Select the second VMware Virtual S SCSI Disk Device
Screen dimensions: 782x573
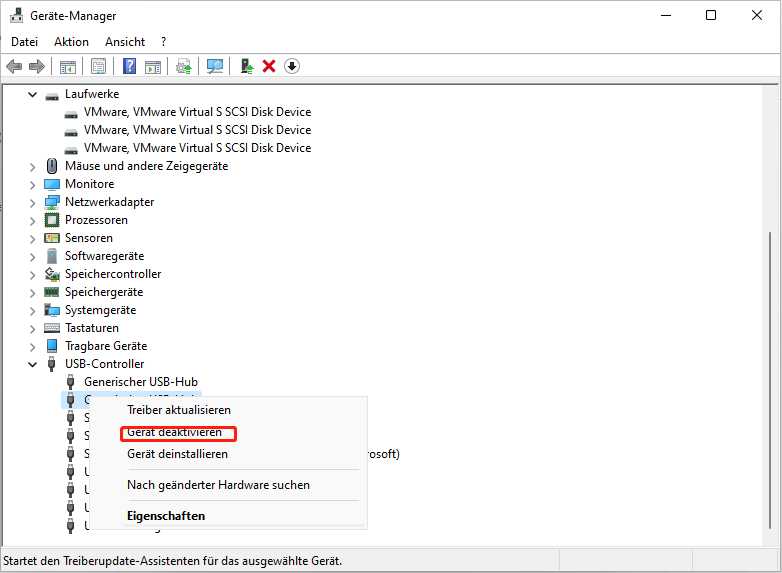coord(197,130)
